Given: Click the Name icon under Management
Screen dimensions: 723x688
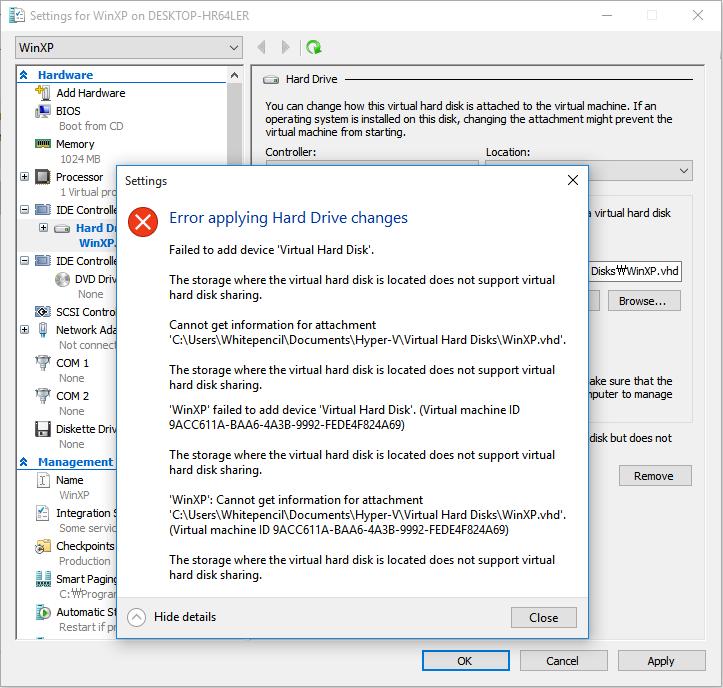Looking at the screenshot, I should (43, 480).
